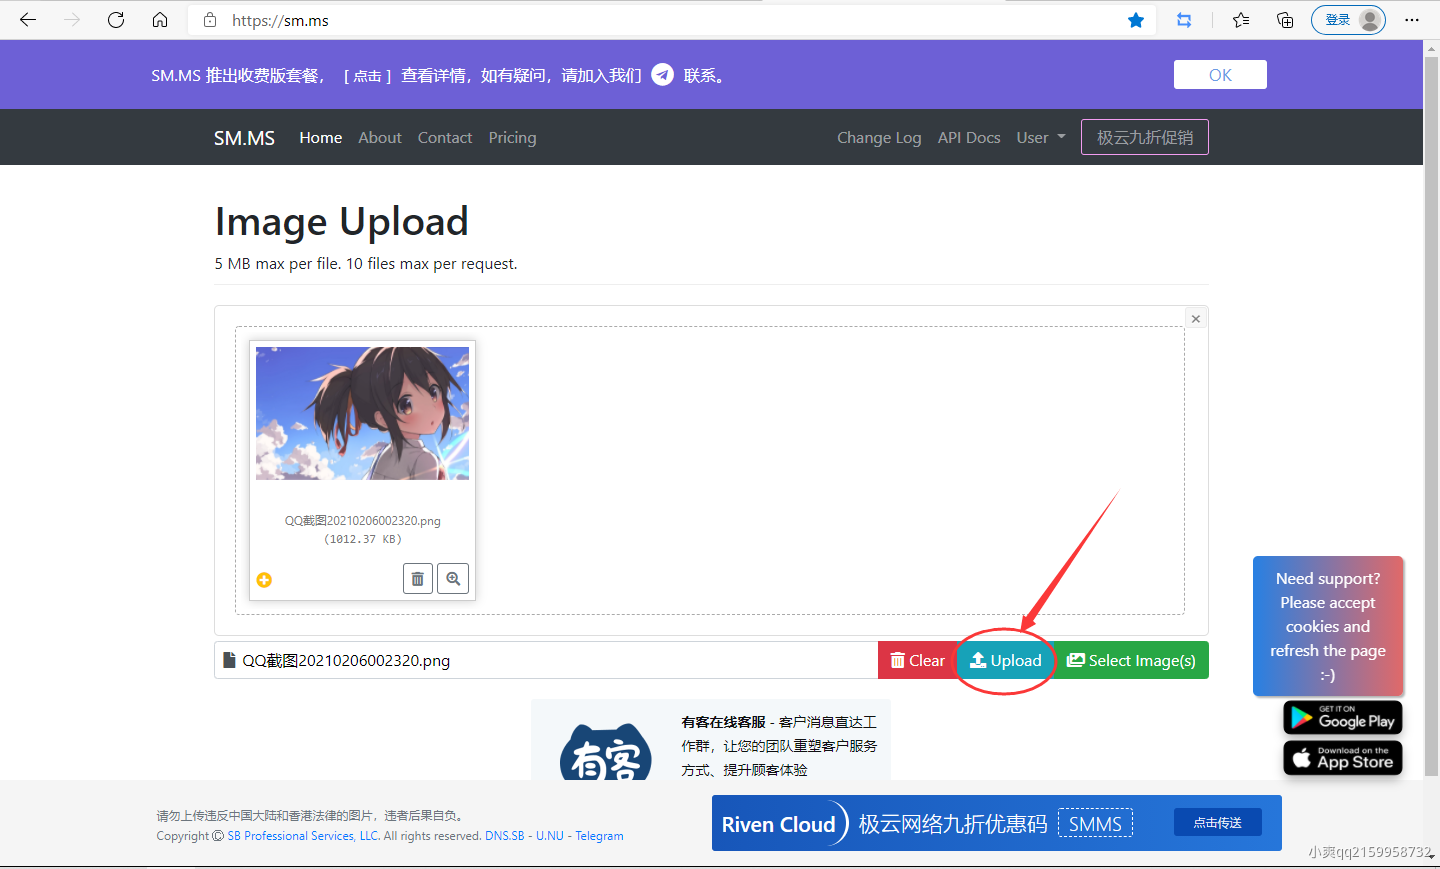The image size is (1440, 869).
Task: Open SB Professional Services, LLC link
Action: click(x=303, y=836)
